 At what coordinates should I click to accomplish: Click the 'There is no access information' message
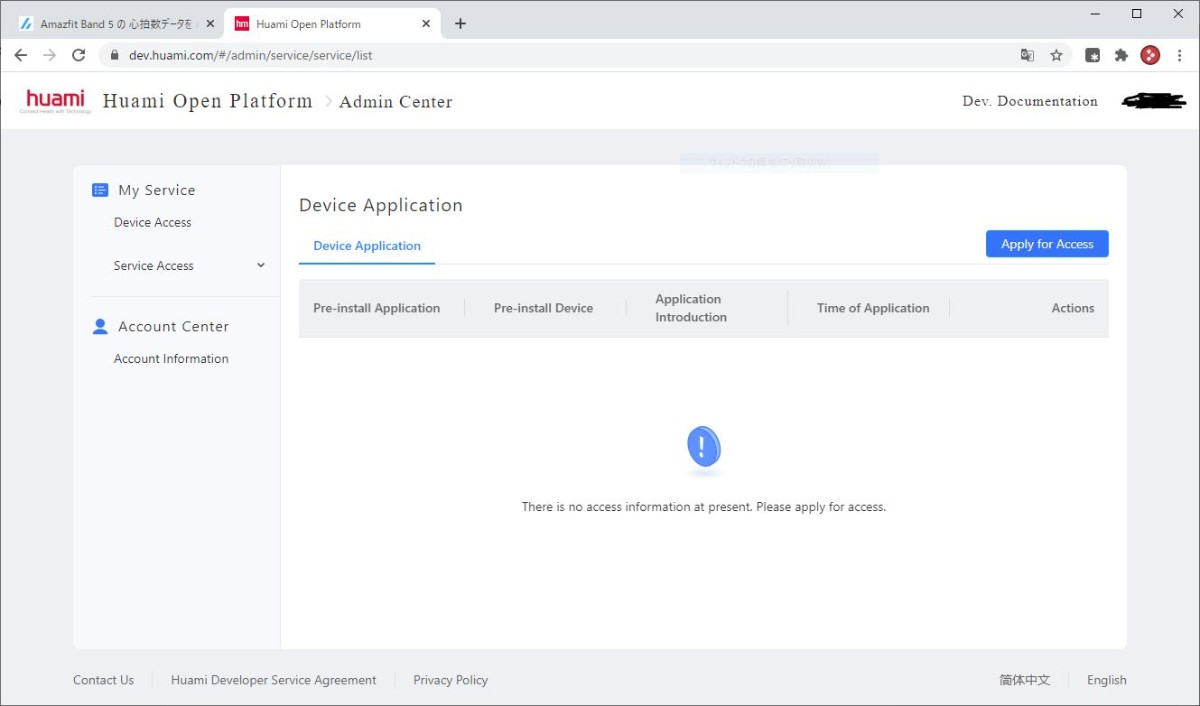click(704, 507)
